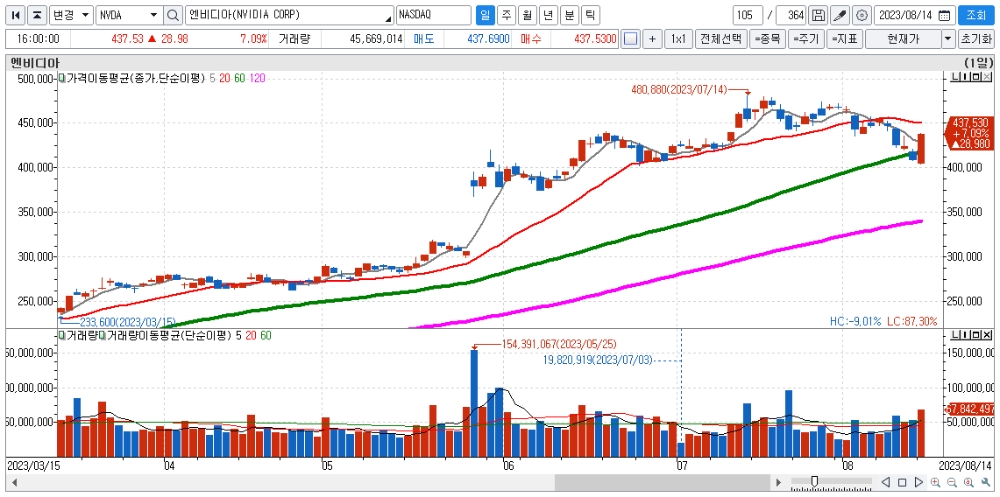Click the 매도 ask price 437.6900

click(489, 40)
